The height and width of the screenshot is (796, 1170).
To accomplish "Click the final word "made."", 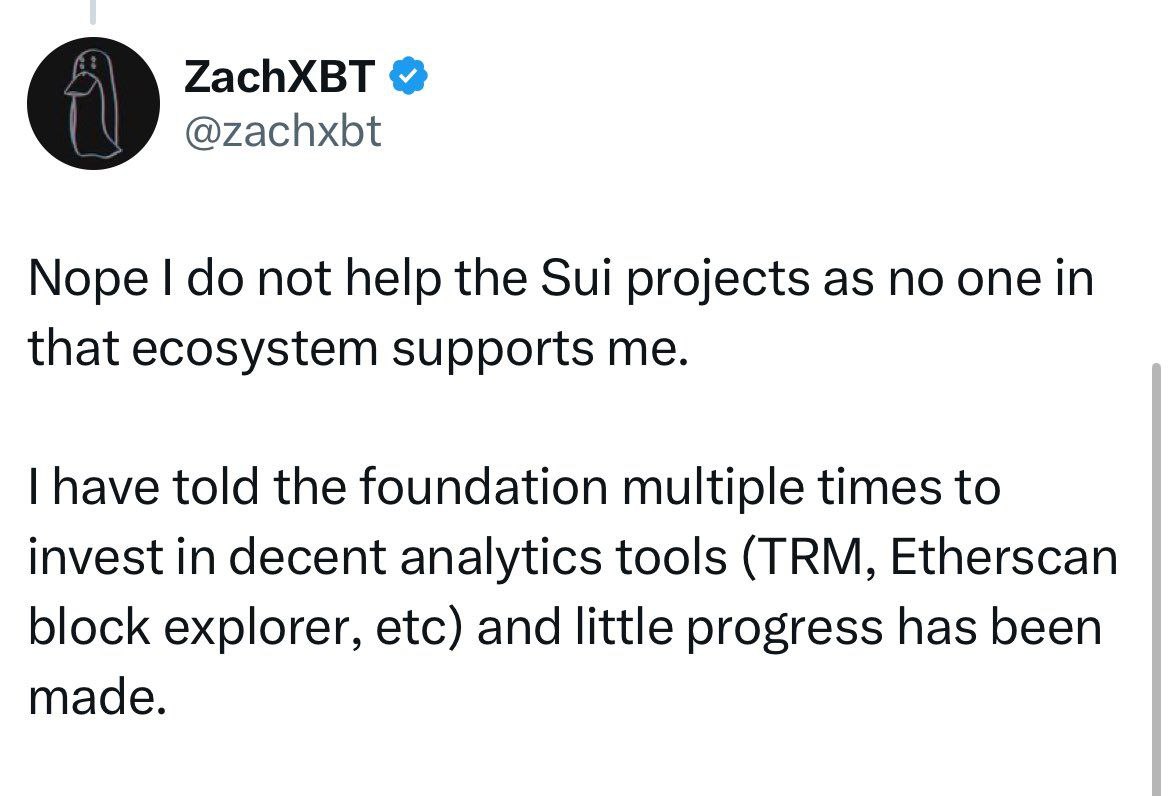I will pyautogui.click(x=97, y=697).
